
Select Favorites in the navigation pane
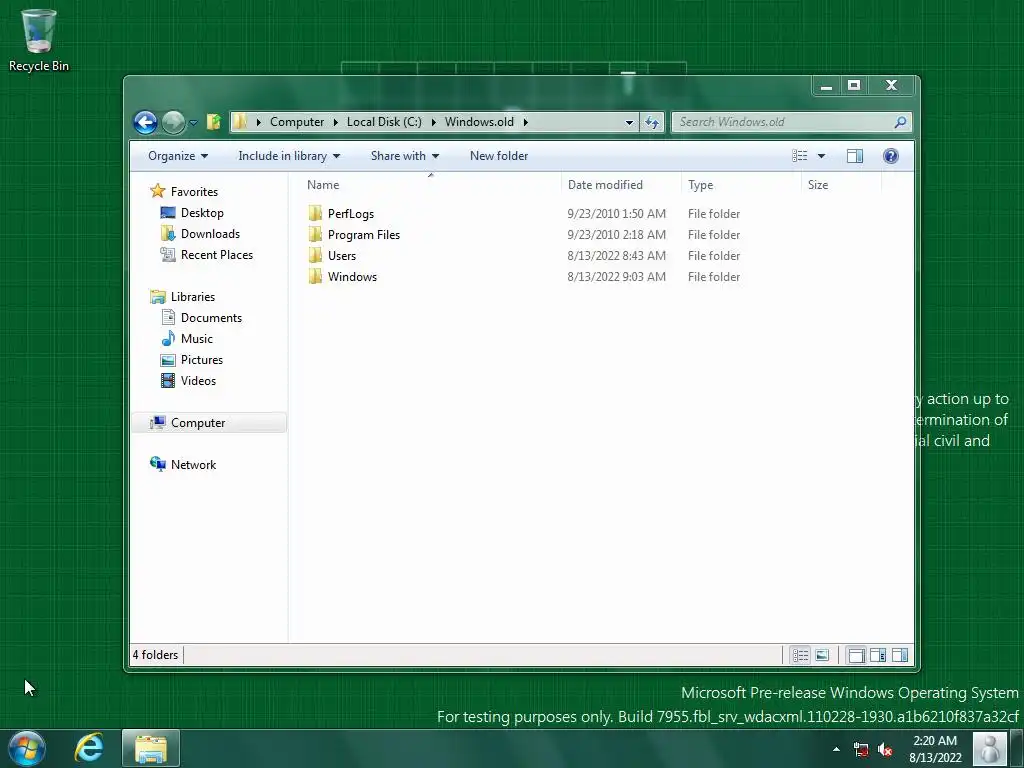(x=194, y=191)
